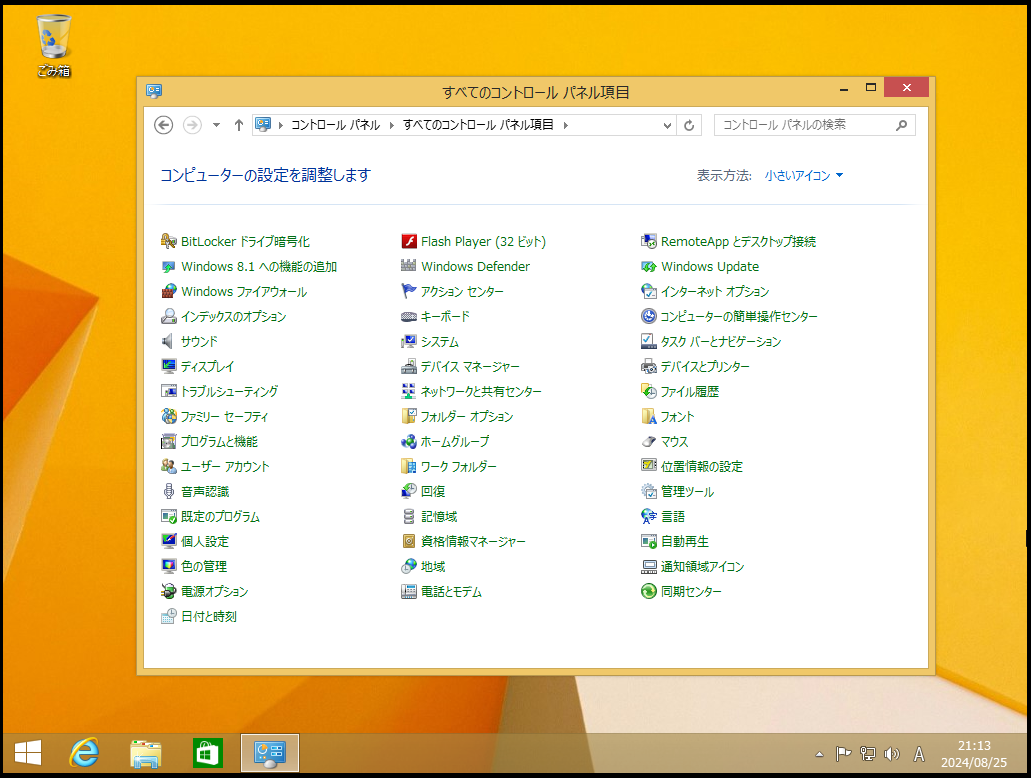
Task: Click the デバイスとプリンター icon
Action: [x=649, y=366]
